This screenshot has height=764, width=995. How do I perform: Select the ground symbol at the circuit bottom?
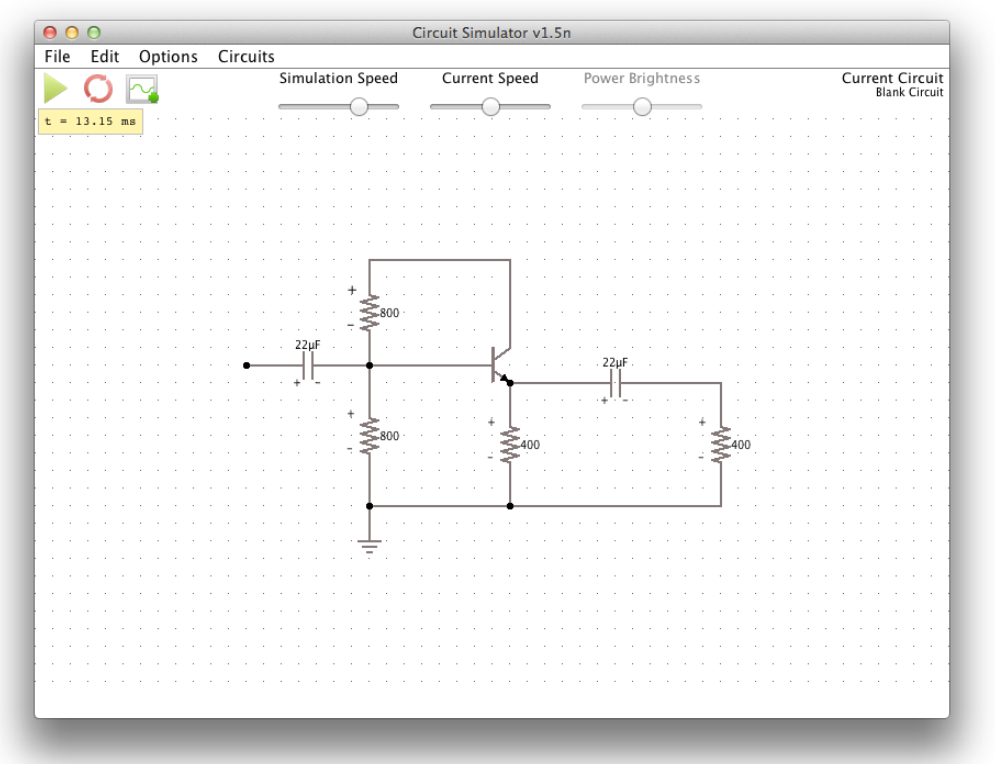[369, 546]
